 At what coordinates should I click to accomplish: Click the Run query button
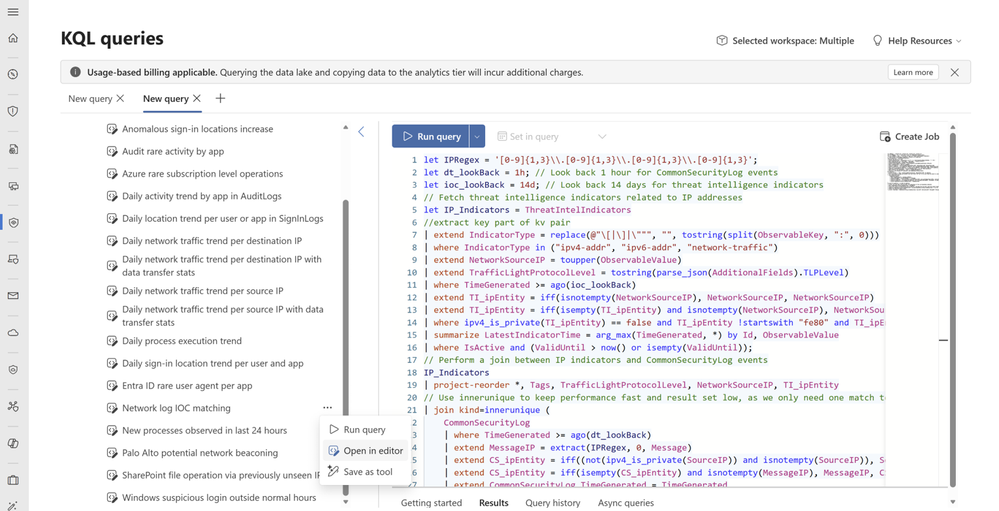[431, 136]
